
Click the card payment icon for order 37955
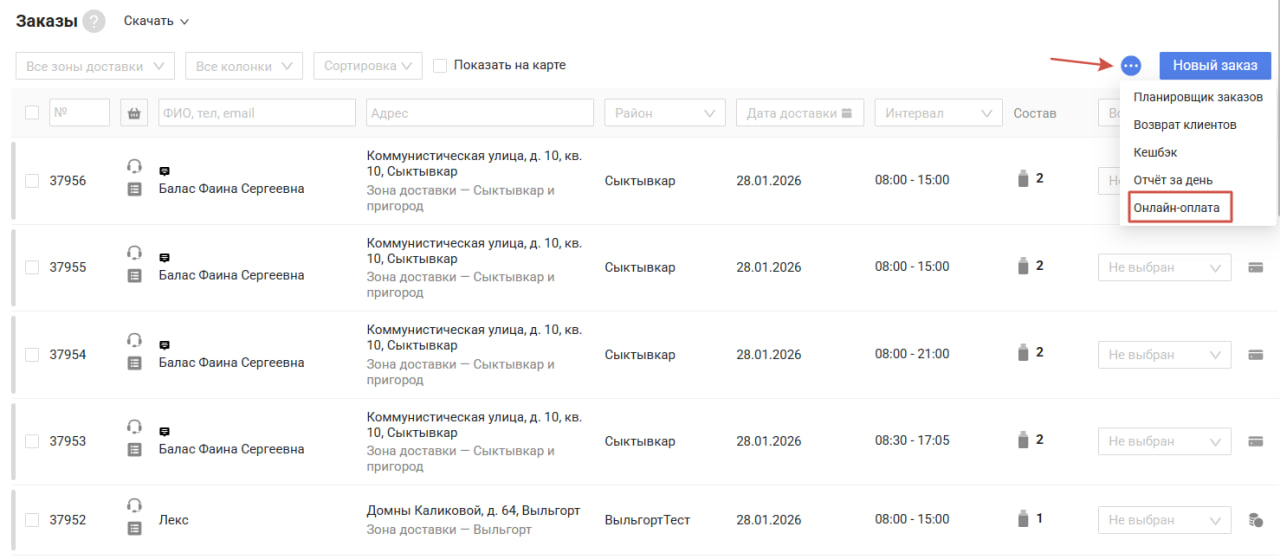(x=1255, y=268)
